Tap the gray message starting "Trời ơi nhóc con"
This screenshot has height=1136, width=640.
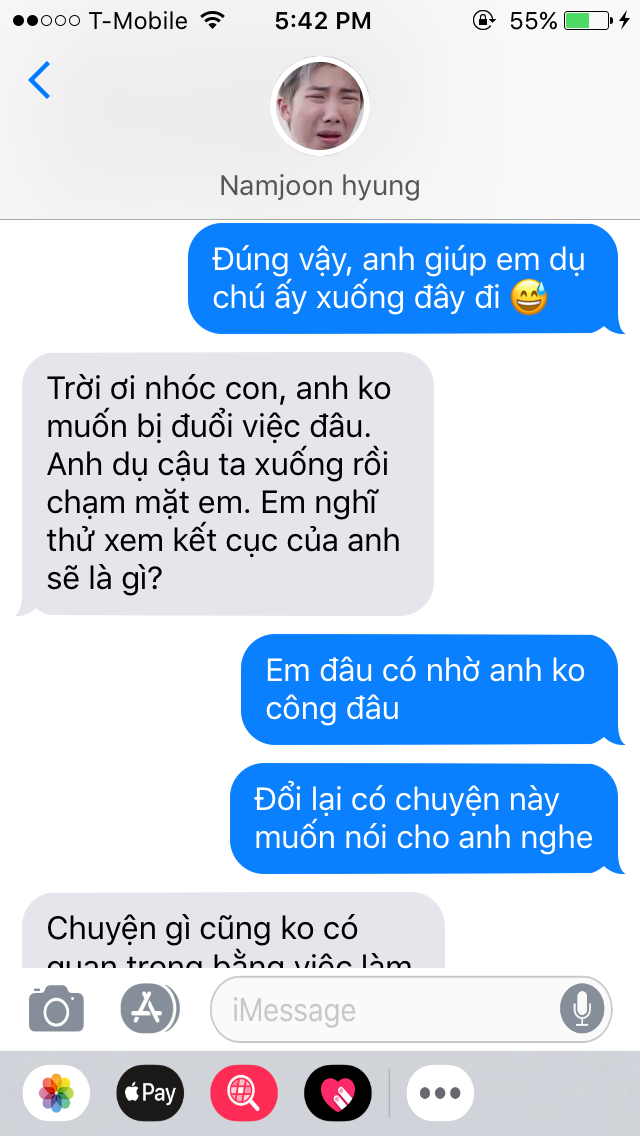click(225, 484)
